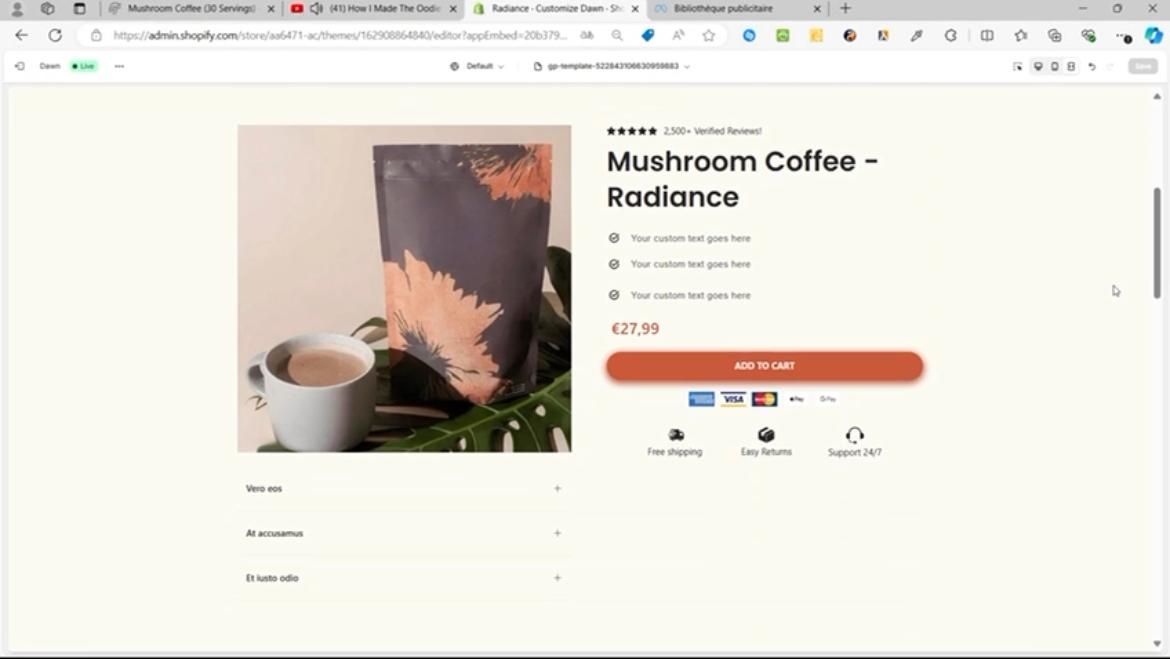This screenshot has width=1170, height=659.
Task: Open the Copilot sidebar icon
Action: tap(1154, 35)
